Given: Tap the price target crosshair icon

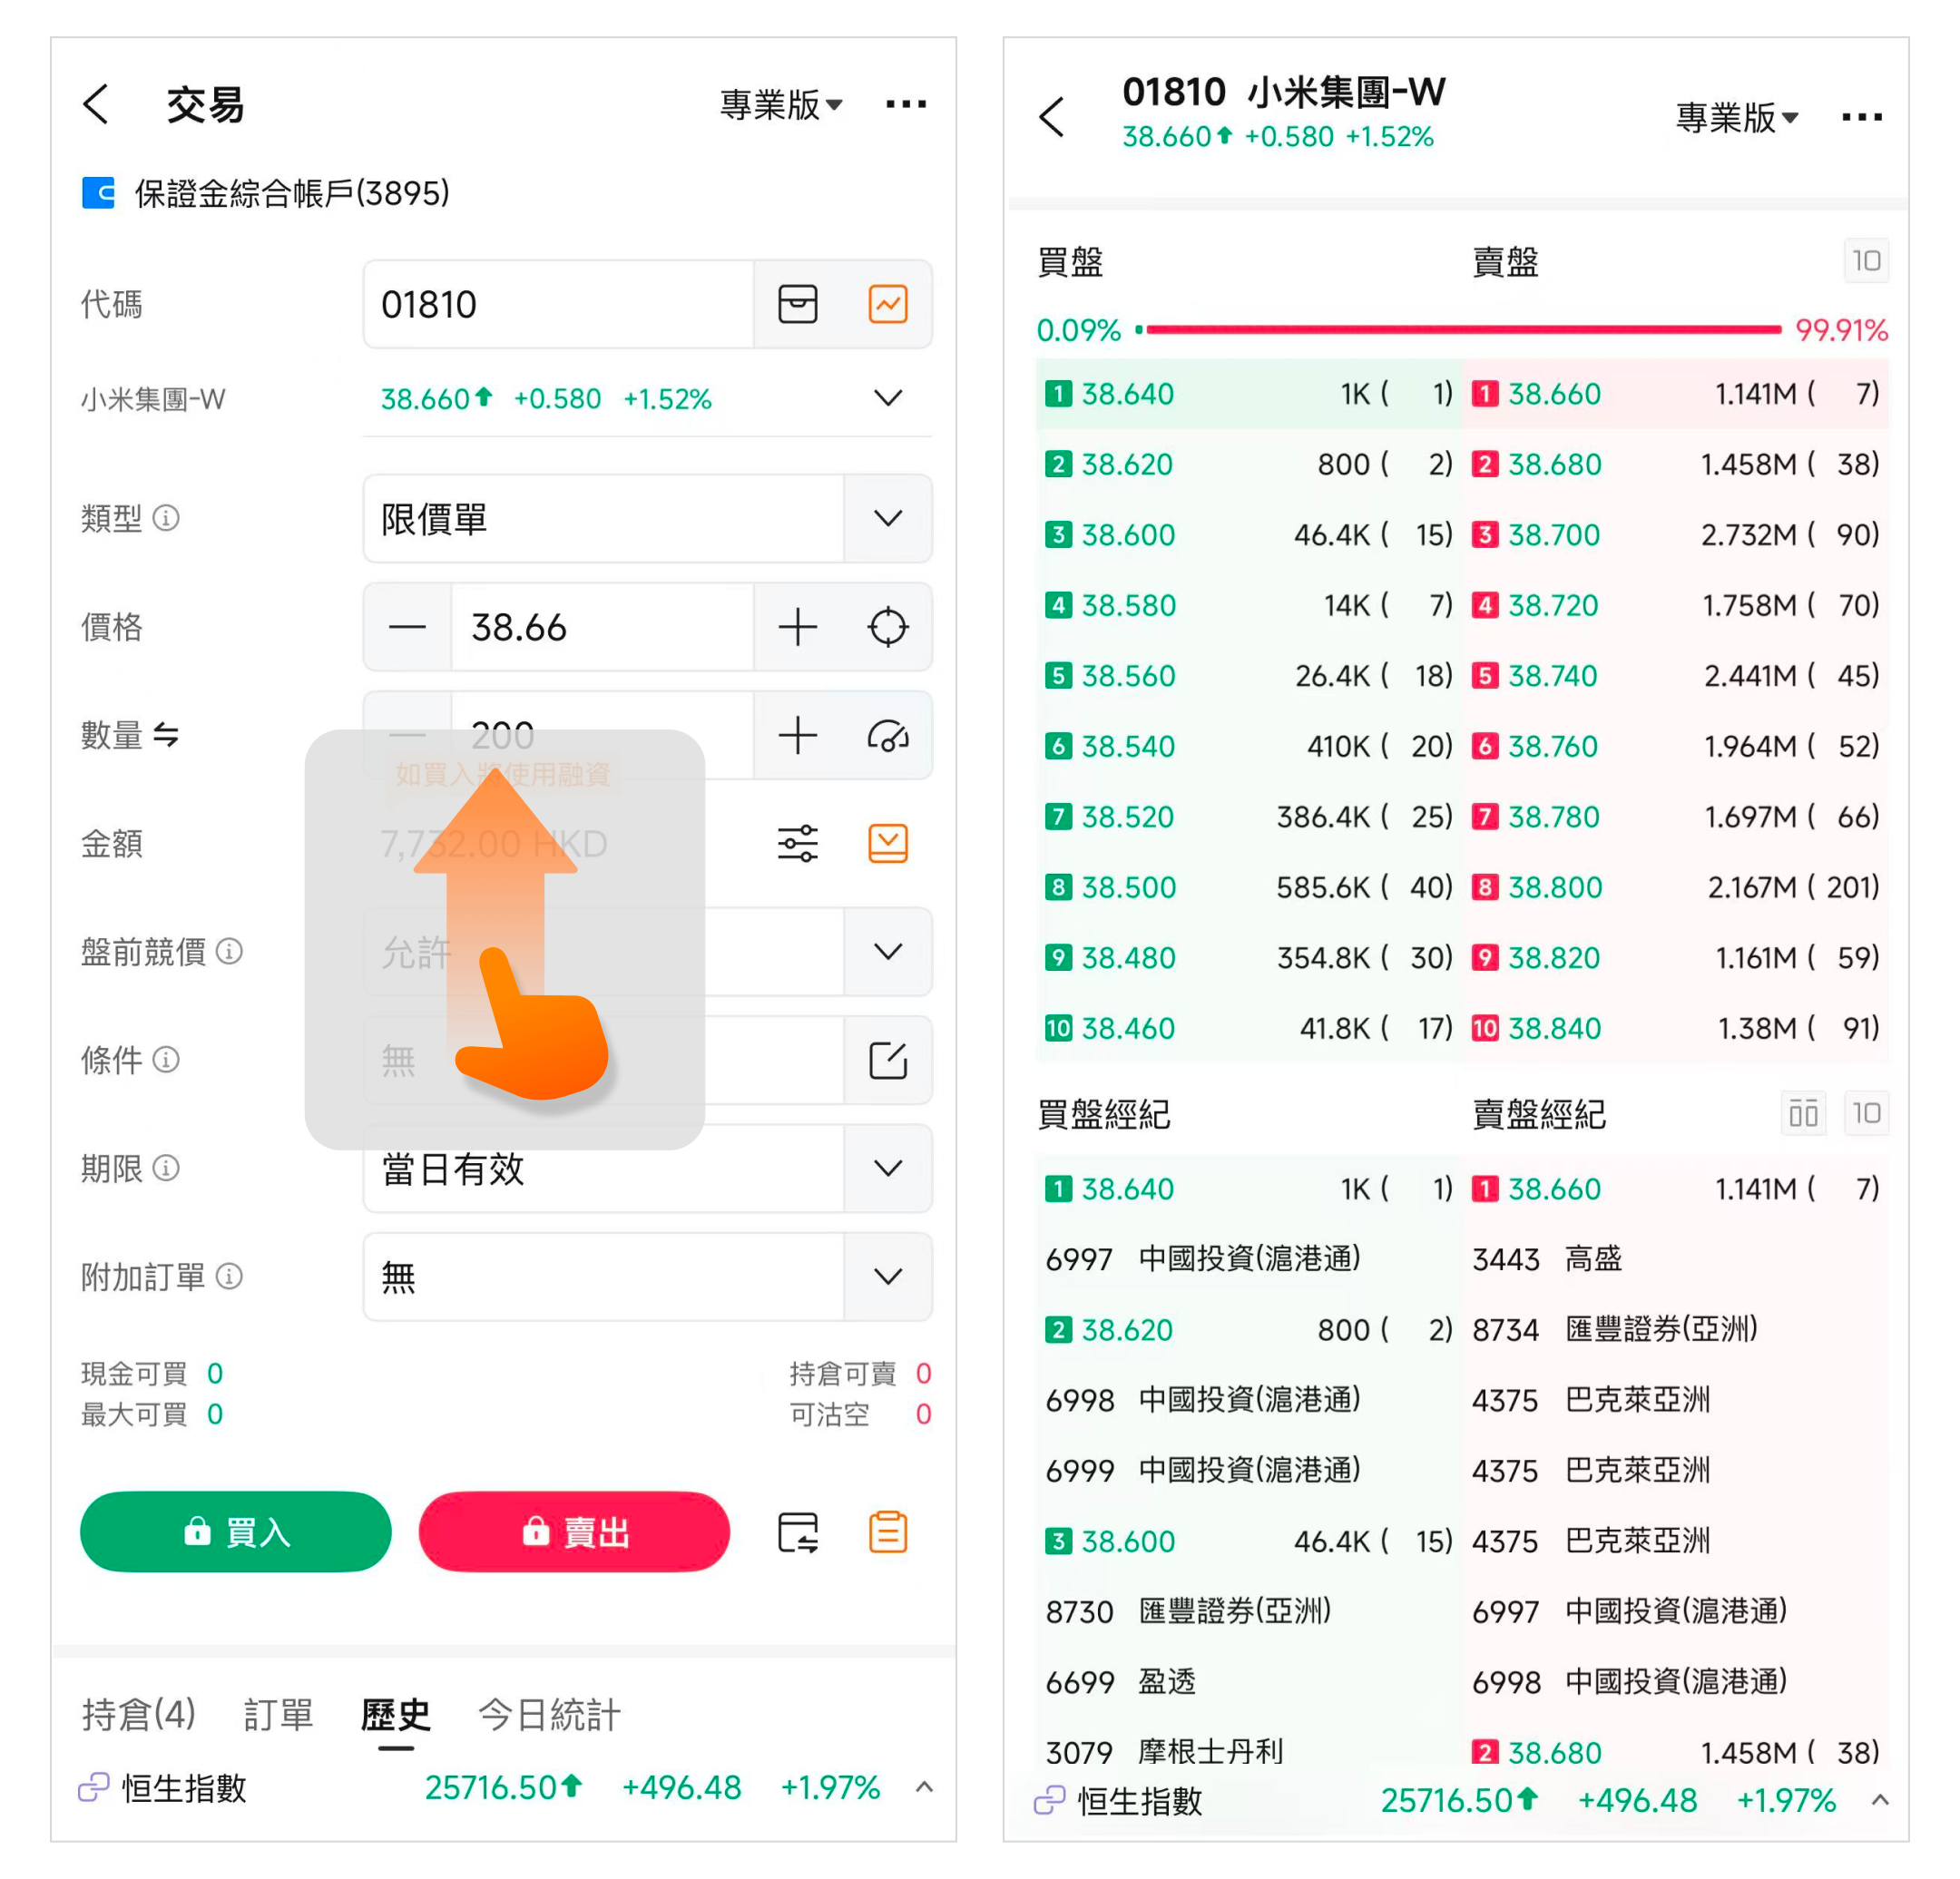Looking at the screenshot, I should point(887,627).
